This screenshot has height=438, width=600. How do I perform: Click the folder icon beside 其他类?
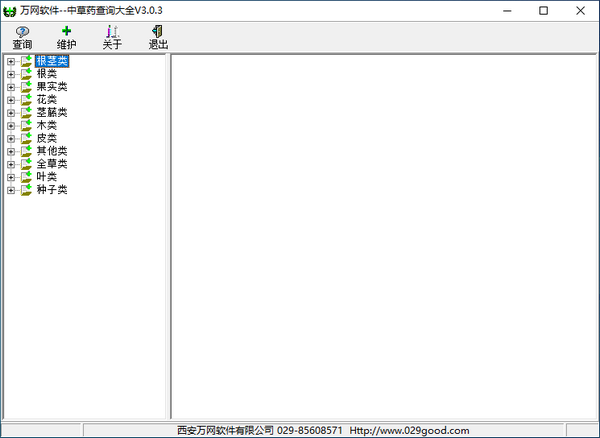26,151
